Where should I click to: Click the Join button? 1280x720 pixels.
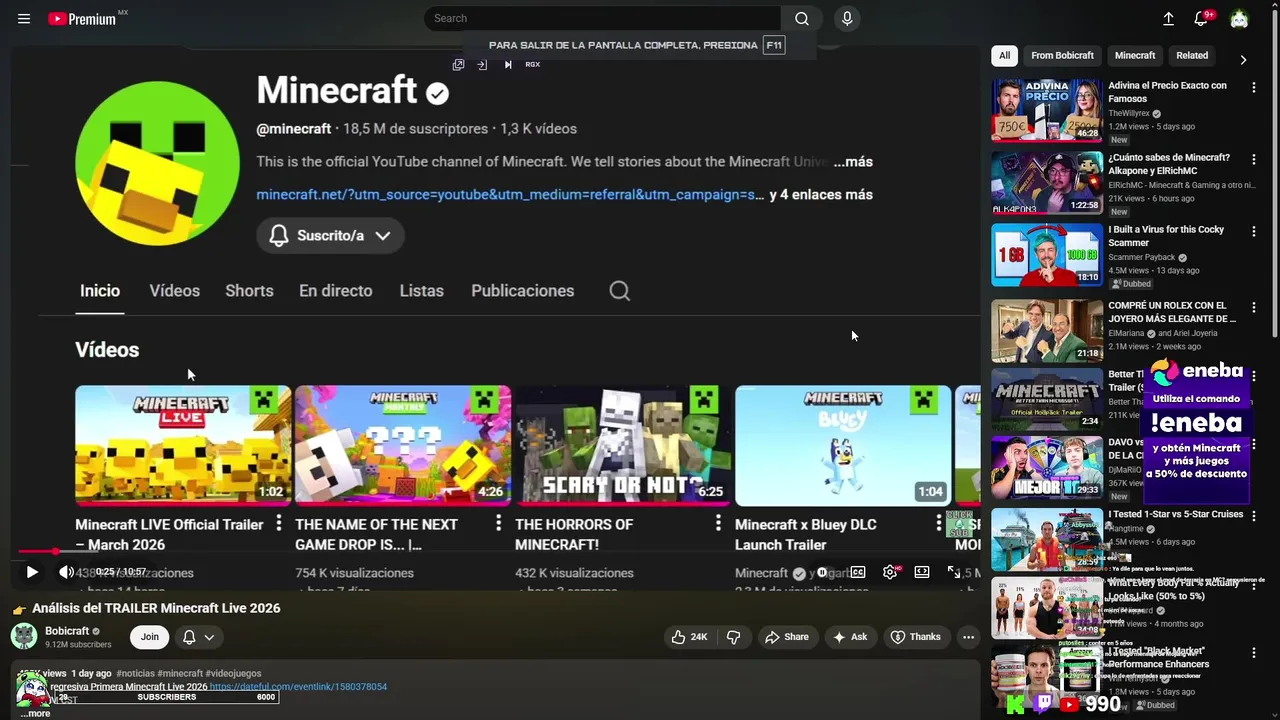(x=149, y=637)
